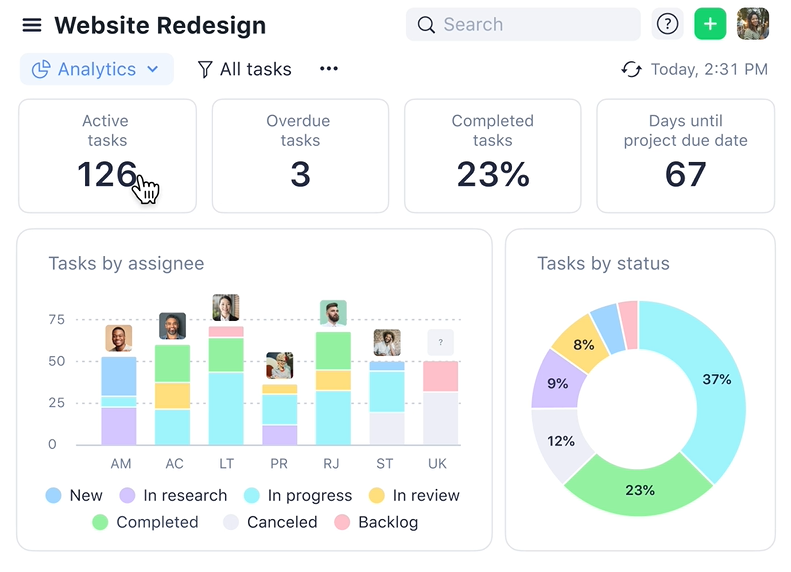791x572 pixels.
Task: Click the LT assignee avatar above bar
Action: pyautogui.click(x=226, y=307)
